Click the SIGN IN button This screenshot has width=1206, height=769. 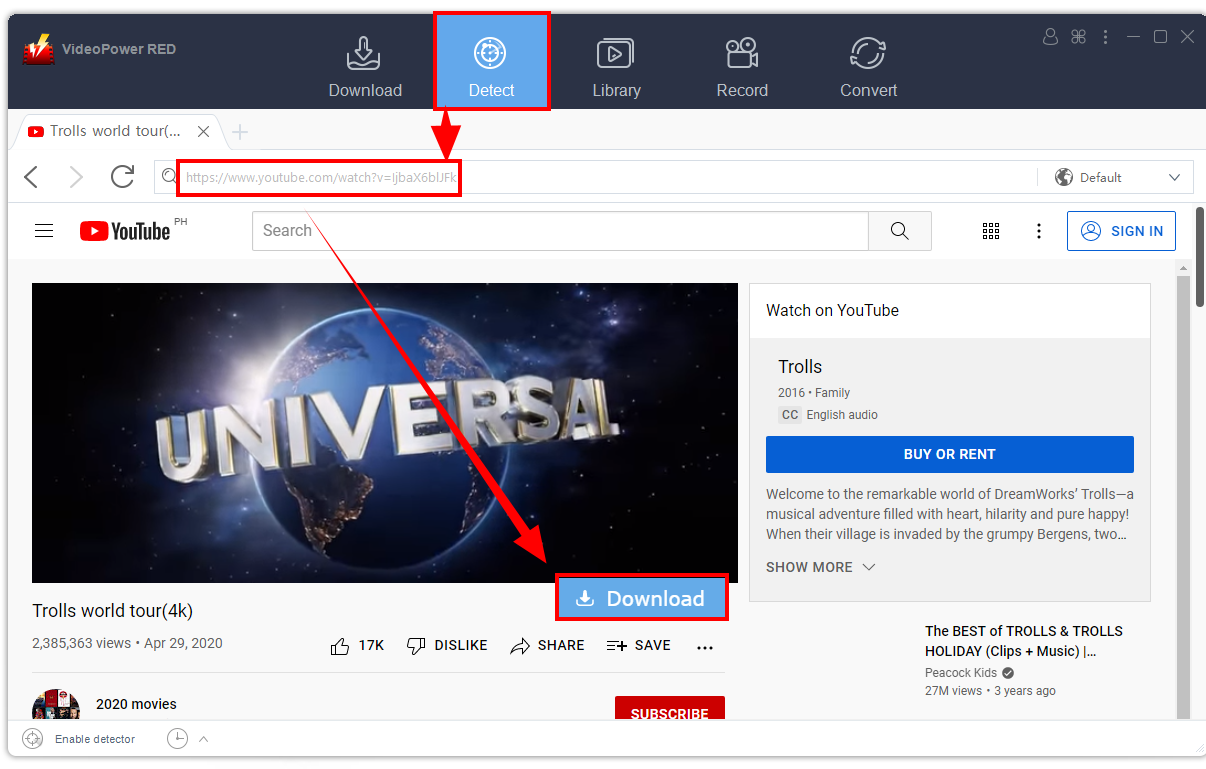tap(1121, 231)
